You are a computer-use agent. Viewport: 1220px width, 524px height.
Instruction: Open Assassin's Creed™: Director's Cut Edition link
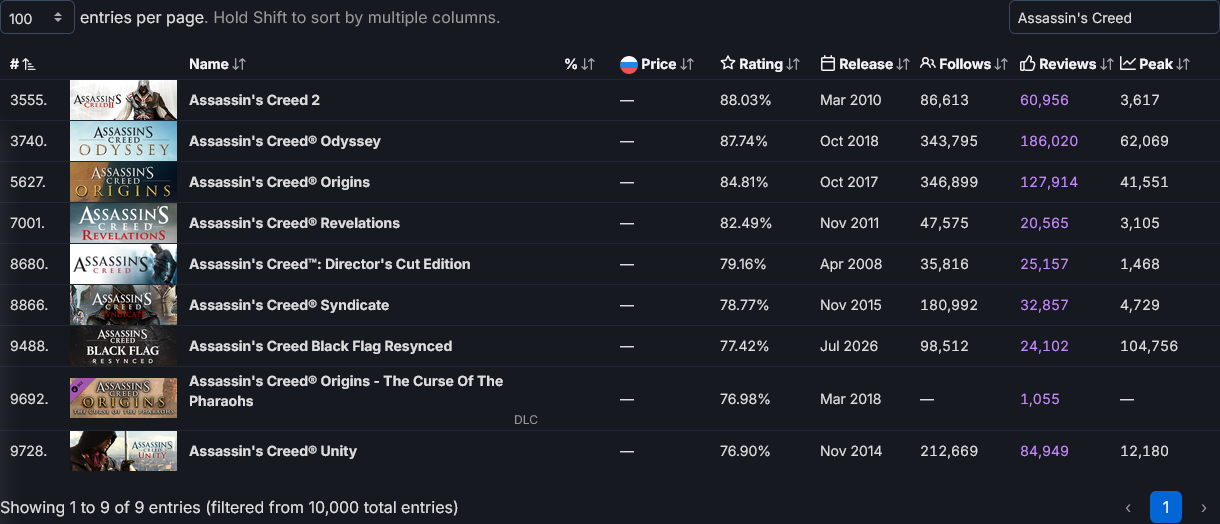[x=329, y=264]
